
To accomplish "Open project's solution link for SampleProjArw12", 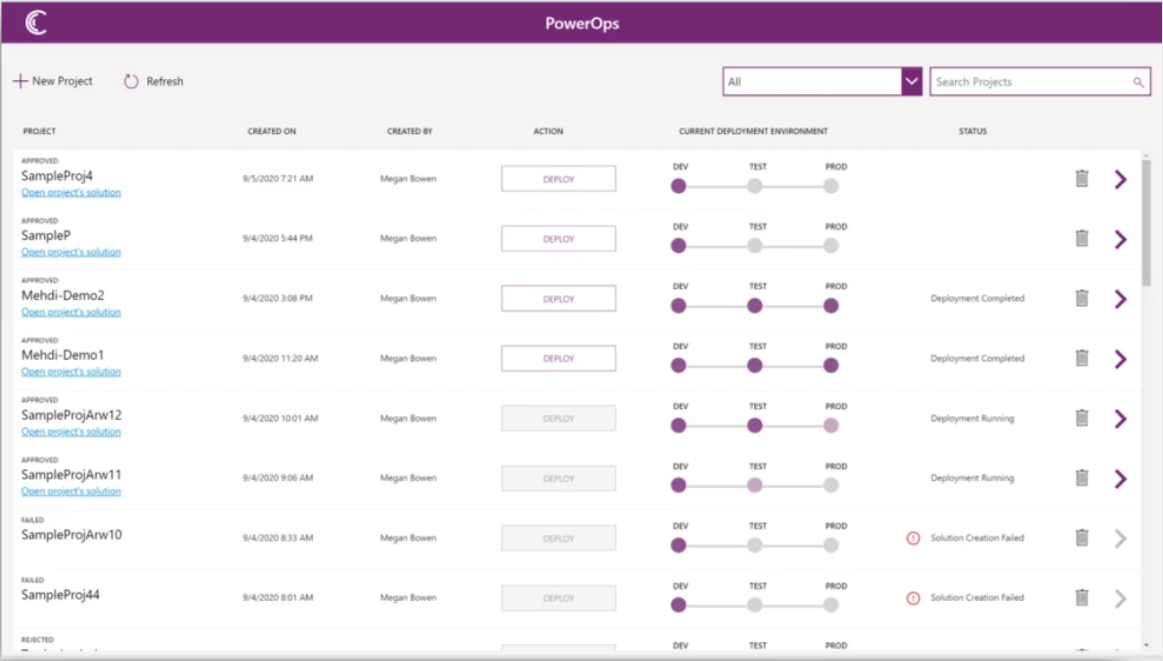I will pyautogui.click(x=71, y=432).
